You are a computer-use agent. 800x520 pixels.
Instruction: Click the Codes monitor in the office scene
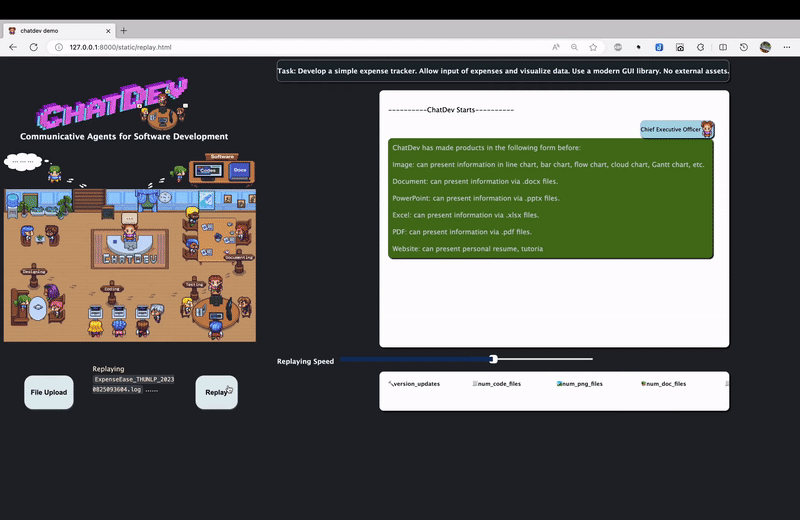click(208, 170)
